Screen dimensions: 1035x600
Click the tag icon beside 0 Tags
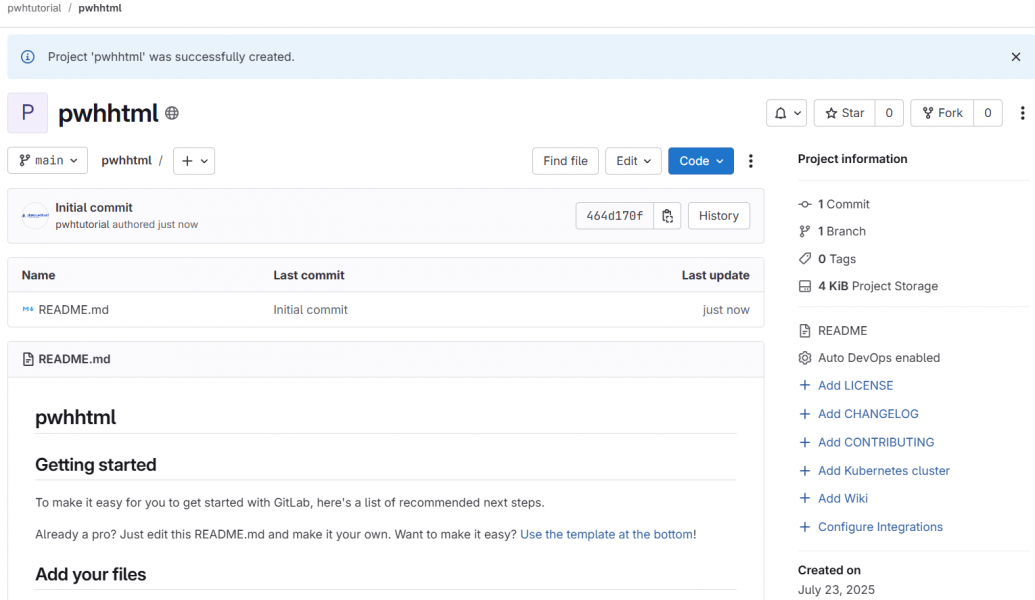(805, 259)
